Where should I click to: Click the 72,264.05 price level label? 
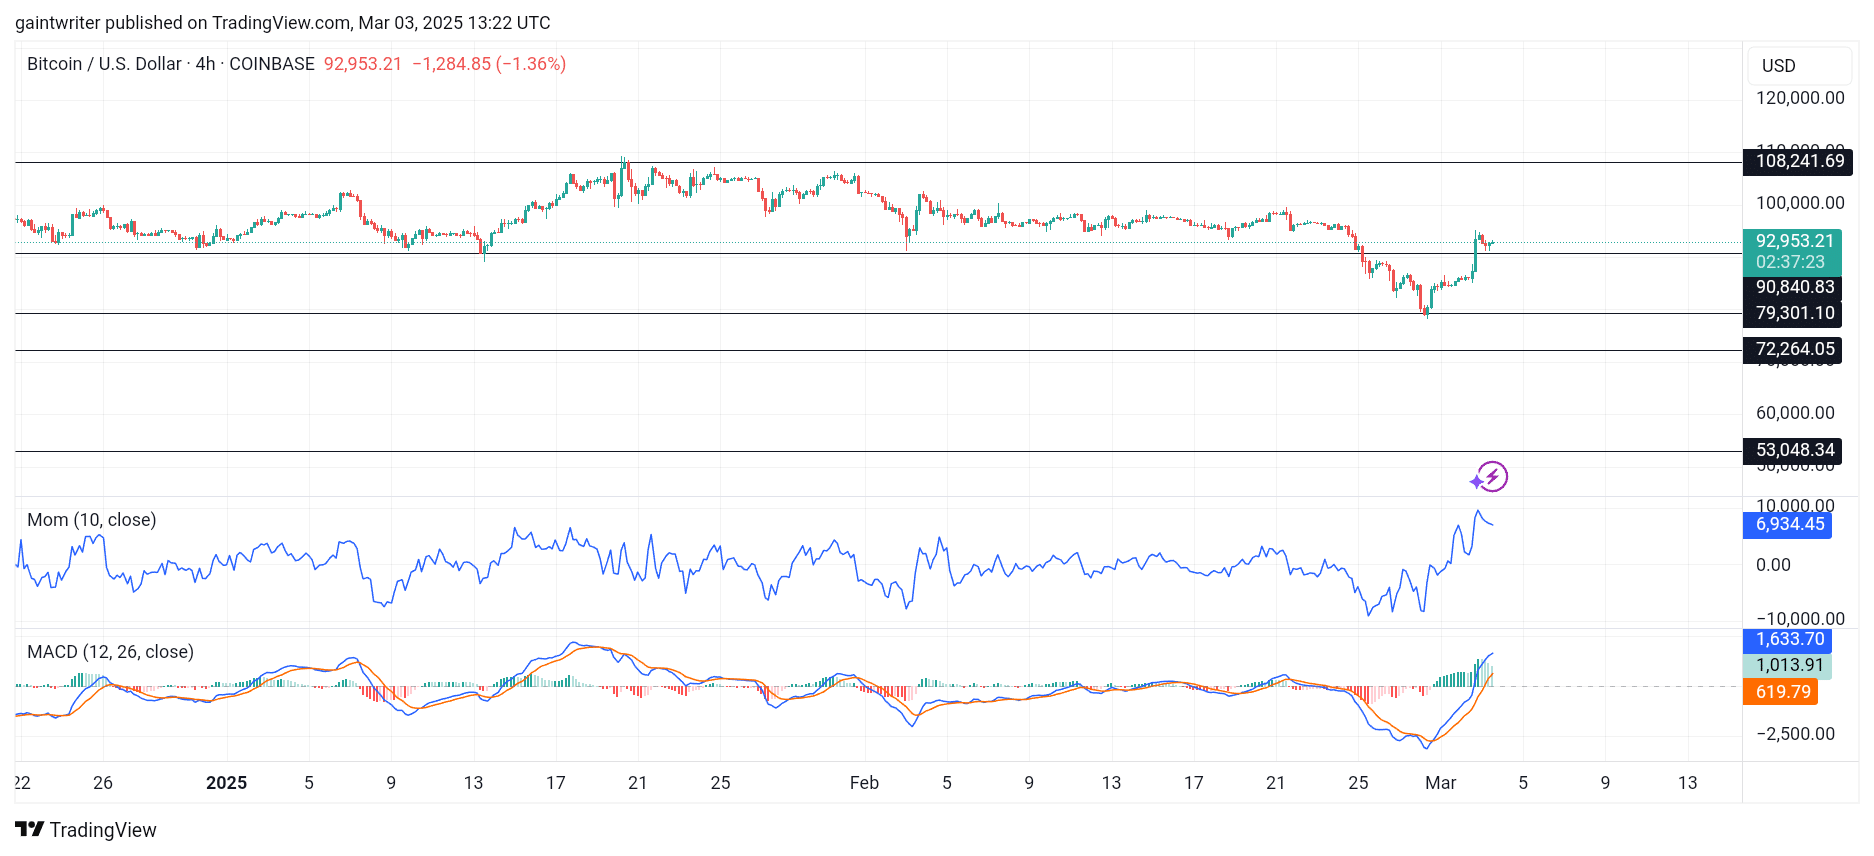click(x=1794, y=350)
